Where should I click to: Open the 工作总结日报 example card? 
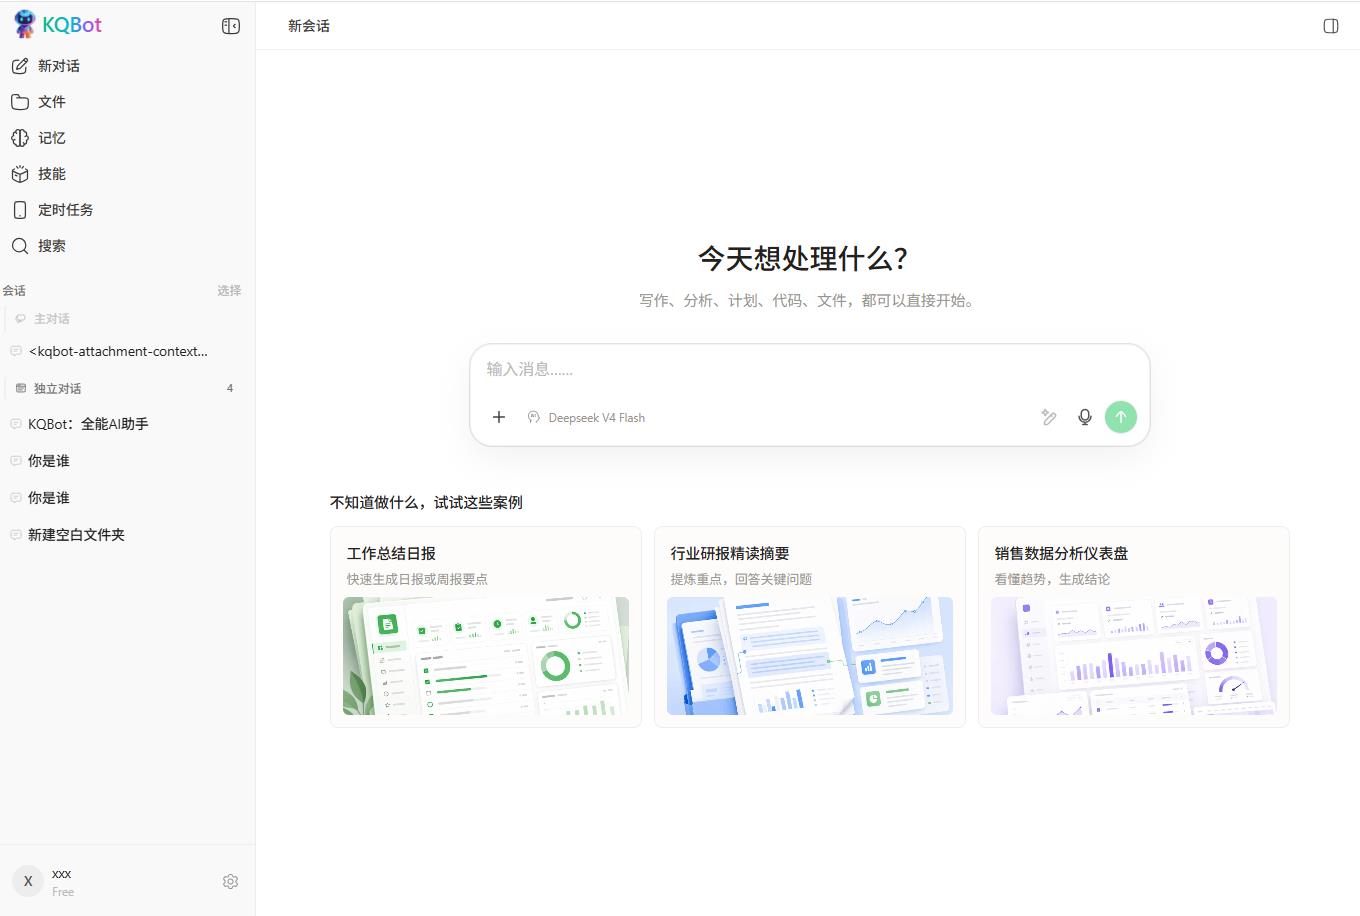[486, 627]
